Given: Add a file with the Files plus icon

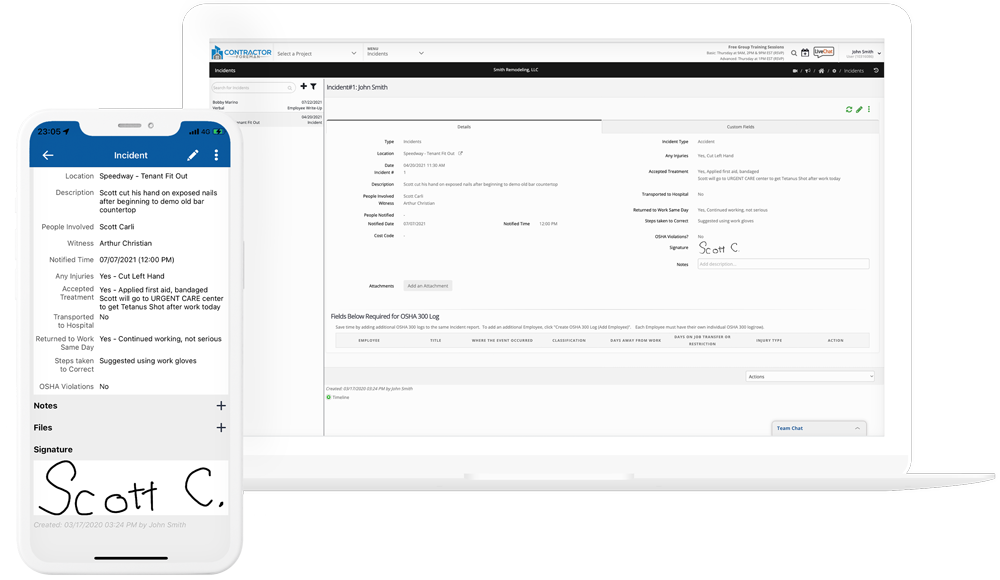Looking at the screenshot, I should coord(221,428).
